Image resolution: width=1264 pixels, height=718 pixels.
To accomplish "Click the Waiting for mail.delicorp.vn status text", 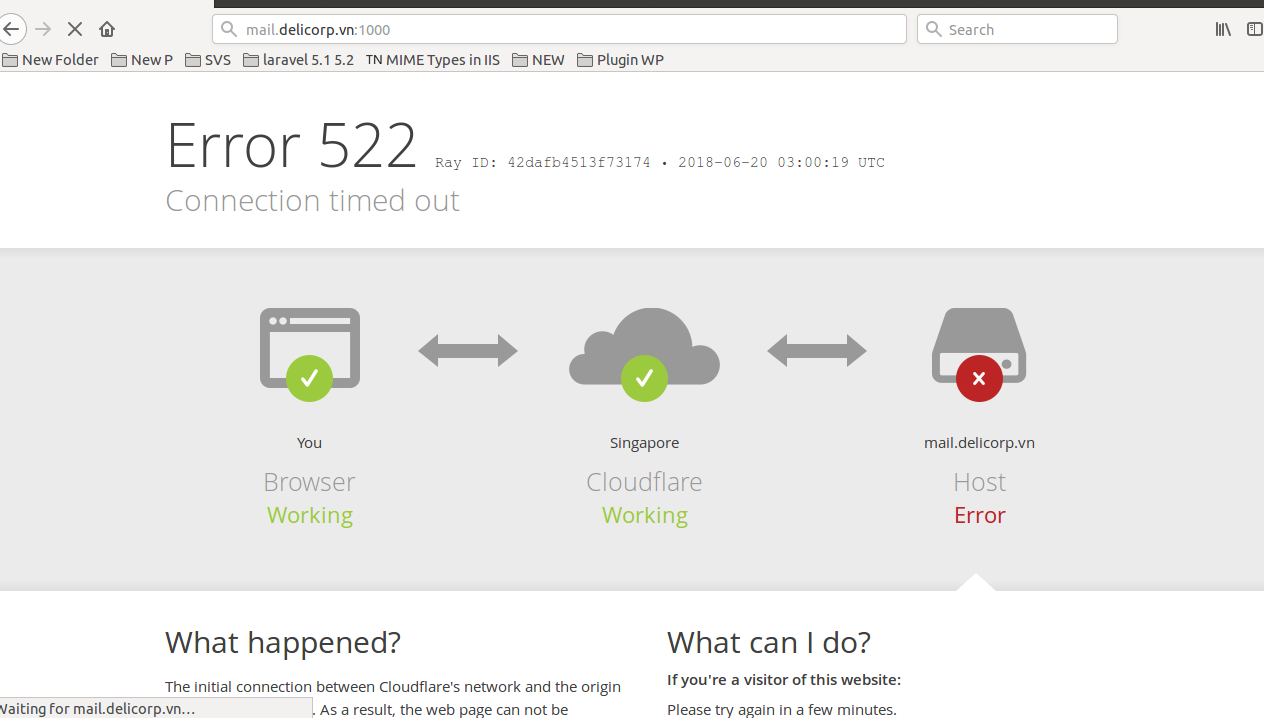I will [98, 709].
